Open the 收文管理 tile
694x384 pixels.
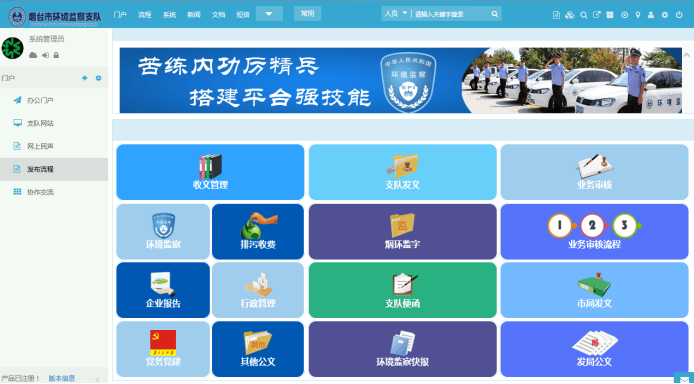click(x=210, y=172)
